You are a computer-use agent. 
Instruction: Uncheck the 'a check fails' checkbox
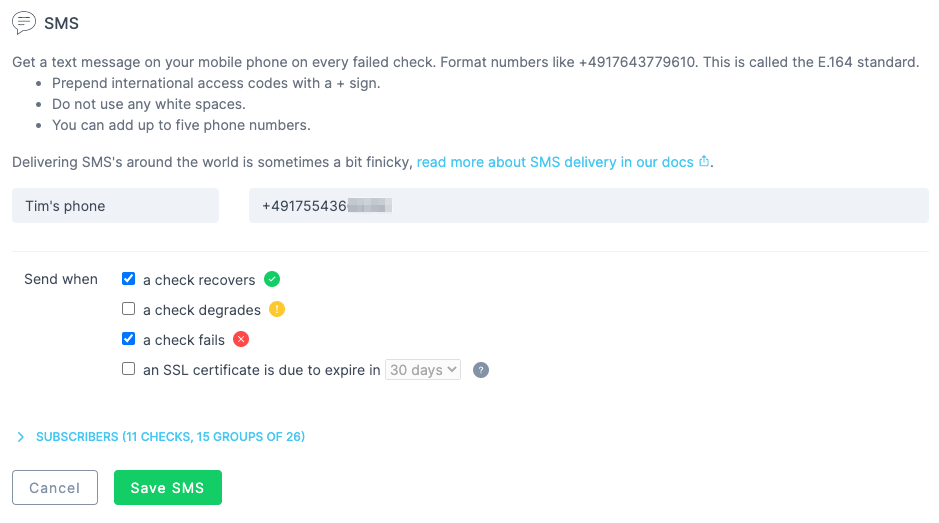(x=128, y=339)
